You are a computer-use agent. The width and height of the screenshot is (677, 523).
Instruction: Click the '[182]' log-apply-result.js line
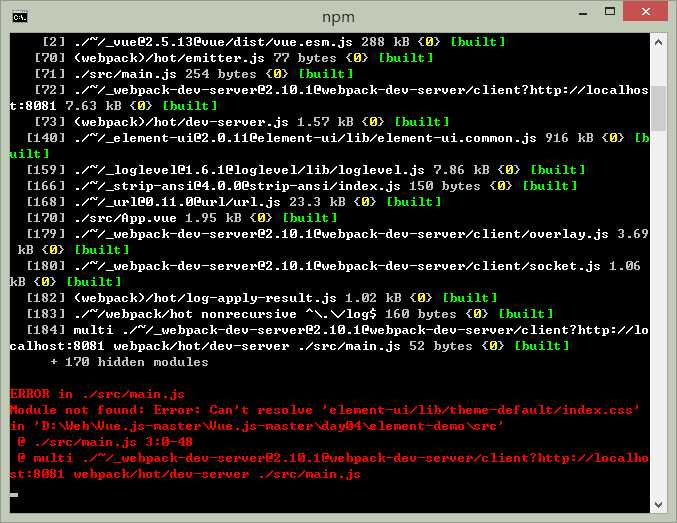(x=261, y=298)
